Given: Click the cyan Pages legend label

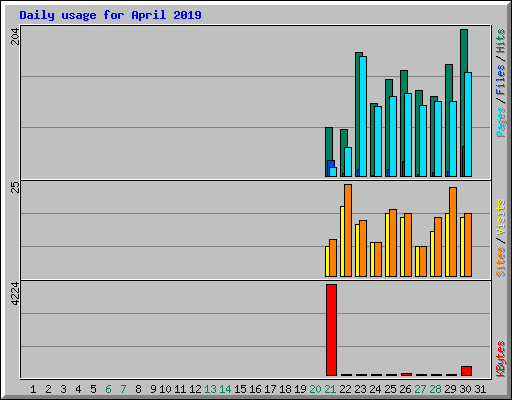Looking at the screenshot, I should tap(501, 122).
